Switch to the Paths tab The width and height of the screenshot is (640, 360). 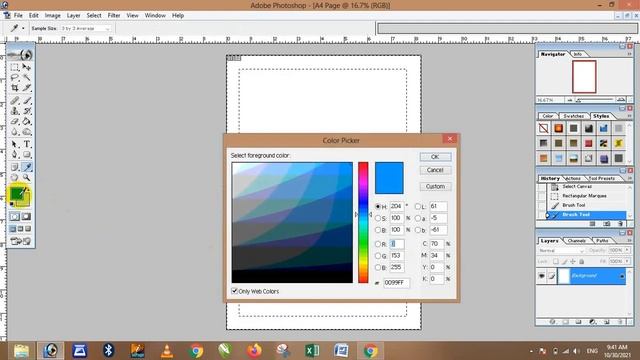[602, 241]
